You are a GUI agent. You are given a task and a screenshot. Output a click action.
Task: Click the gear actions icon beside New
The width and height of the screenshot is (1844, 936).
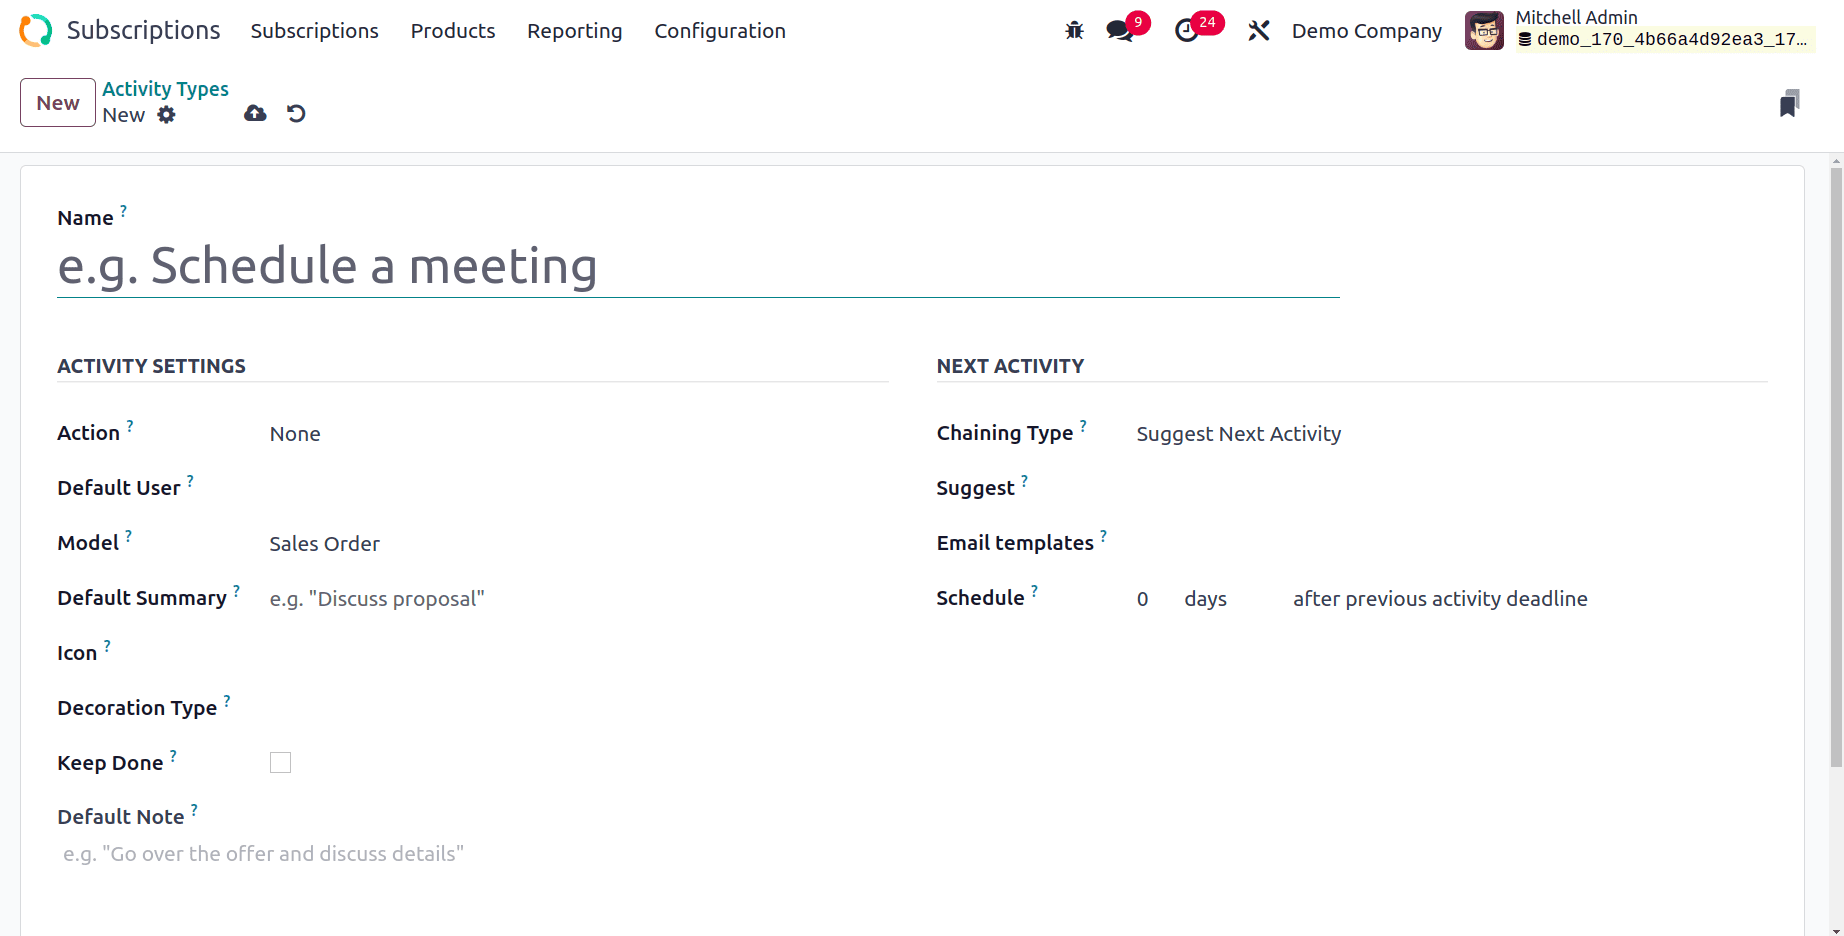(x=167, y=115)
